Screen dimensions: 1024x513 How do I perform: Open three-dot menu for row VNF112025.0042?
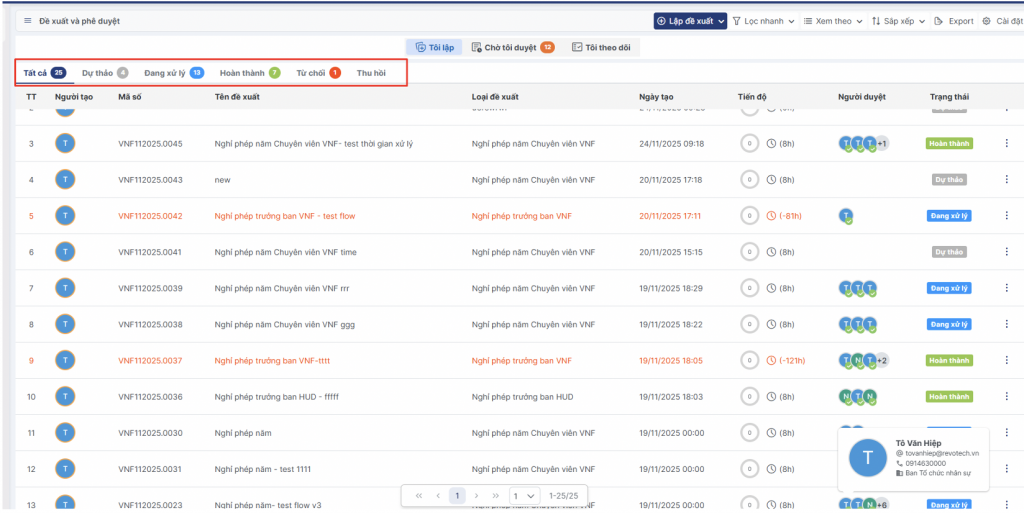point(1006,216)
